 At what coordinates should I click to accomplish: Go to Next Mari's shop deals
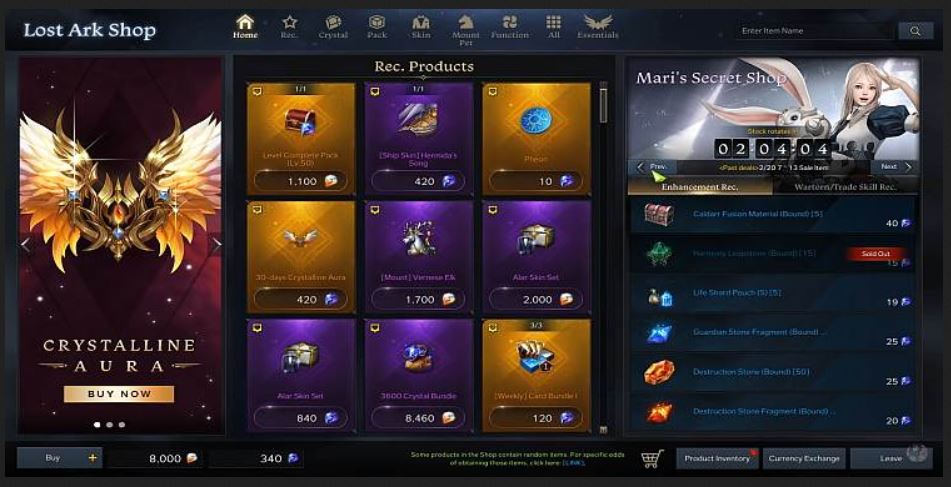click(894, 167)
